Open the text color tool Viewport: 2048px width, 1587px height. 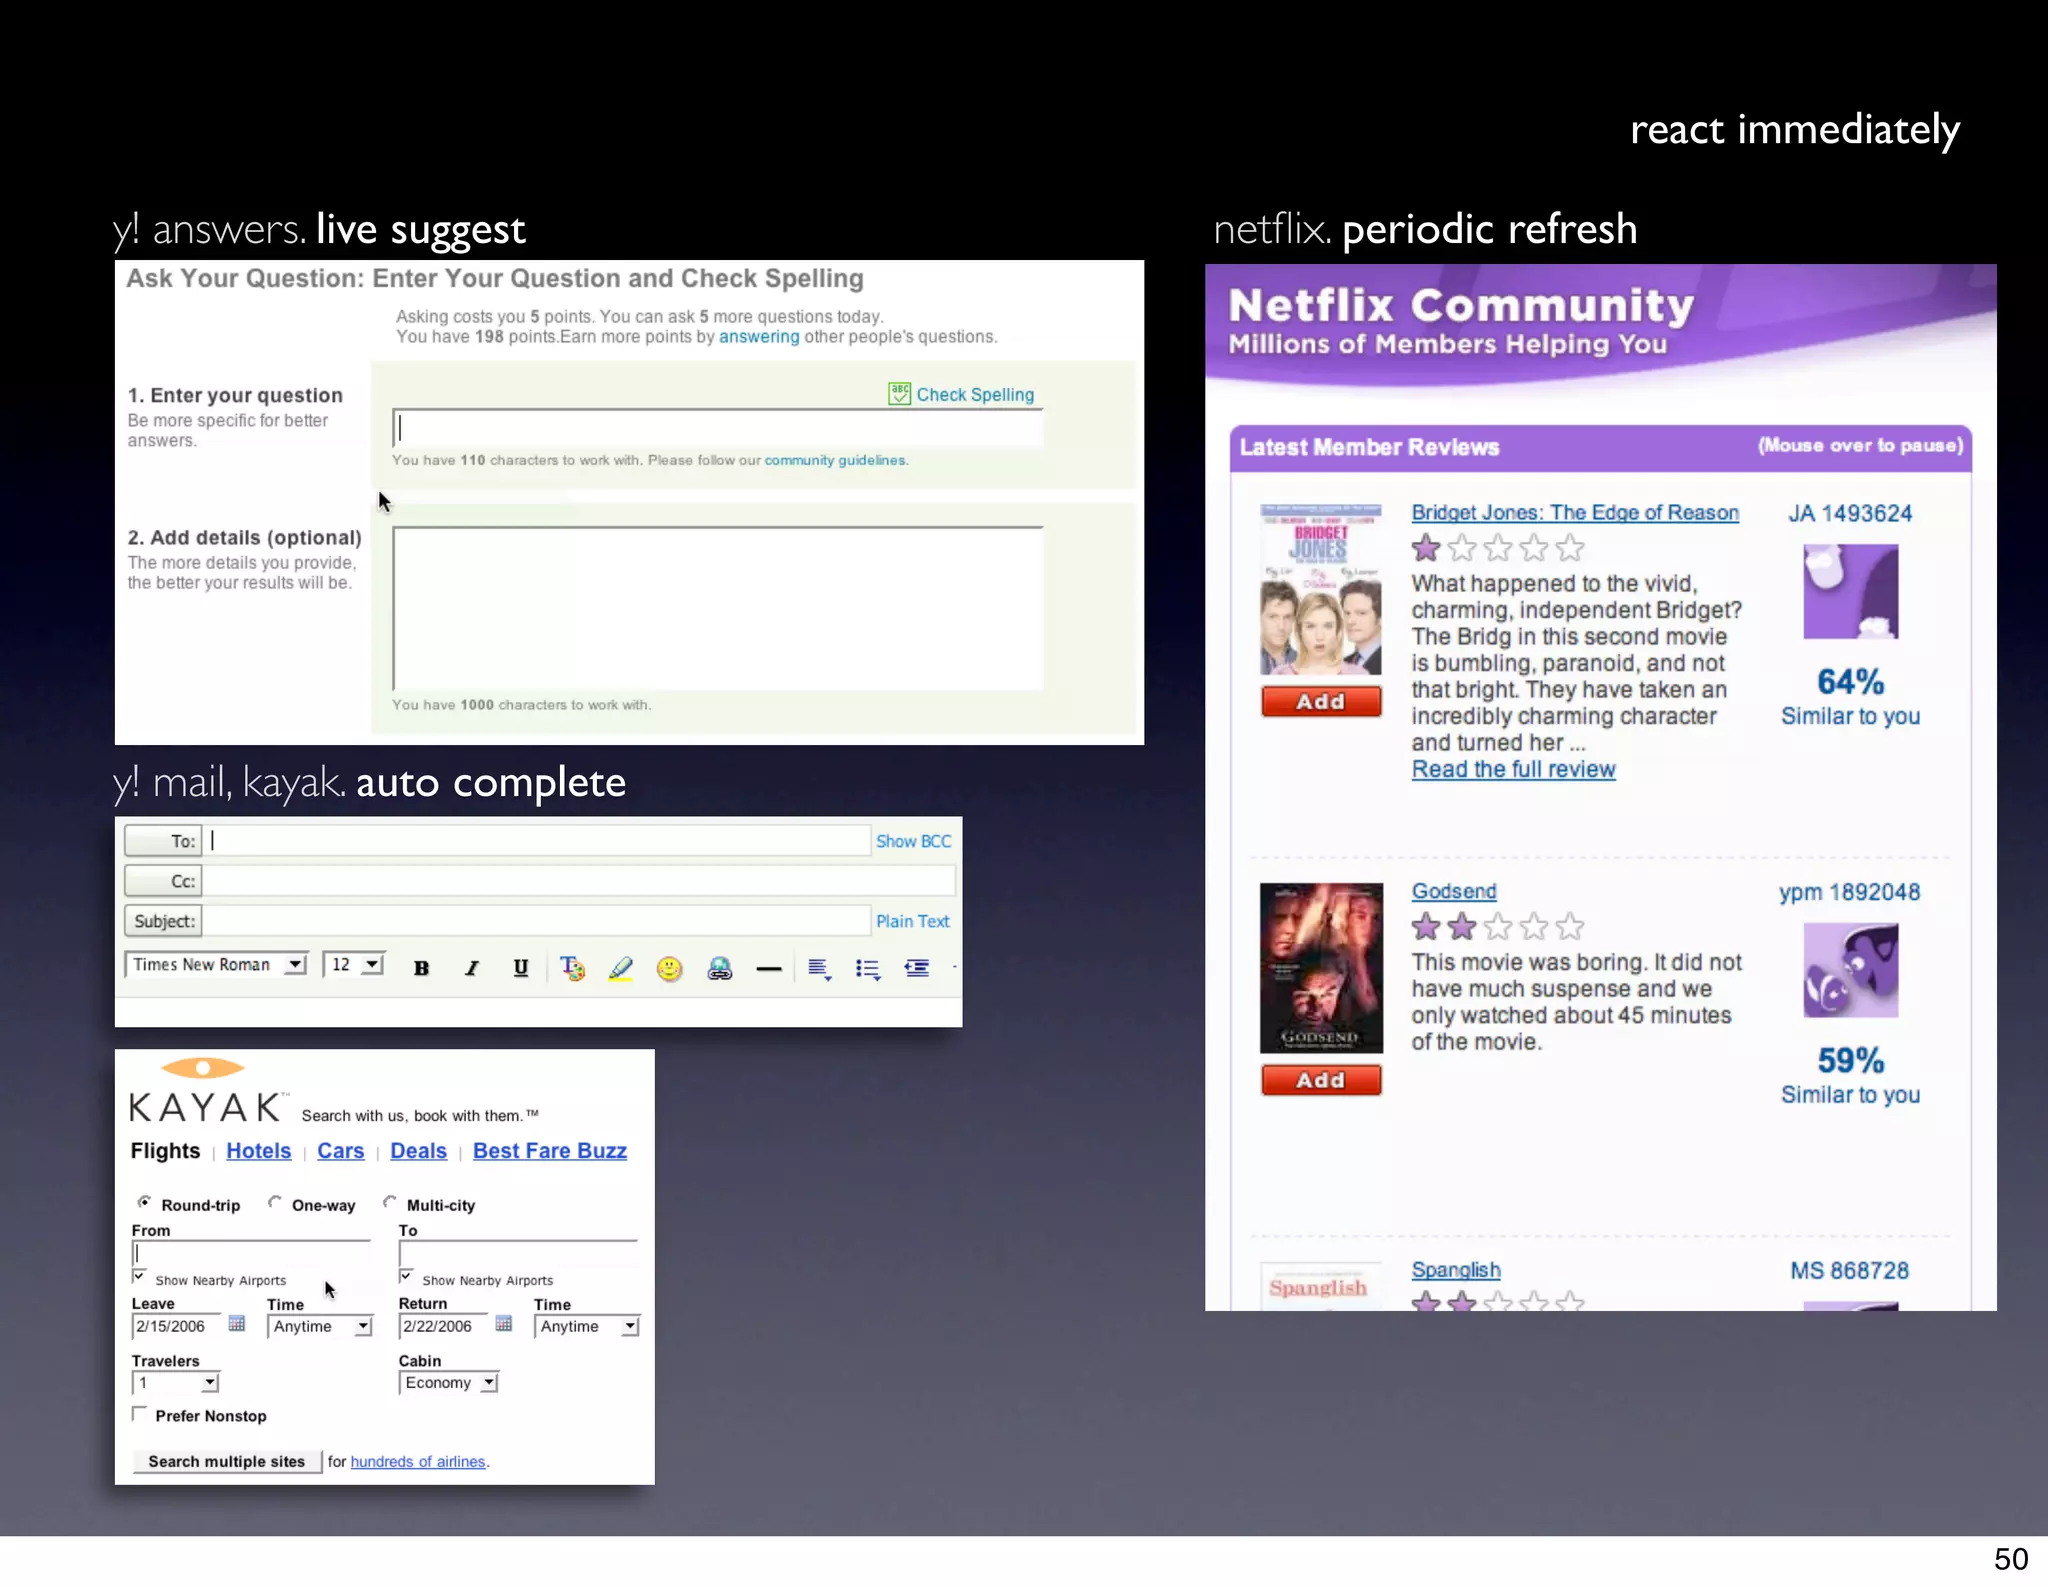[x=572, y=967]
